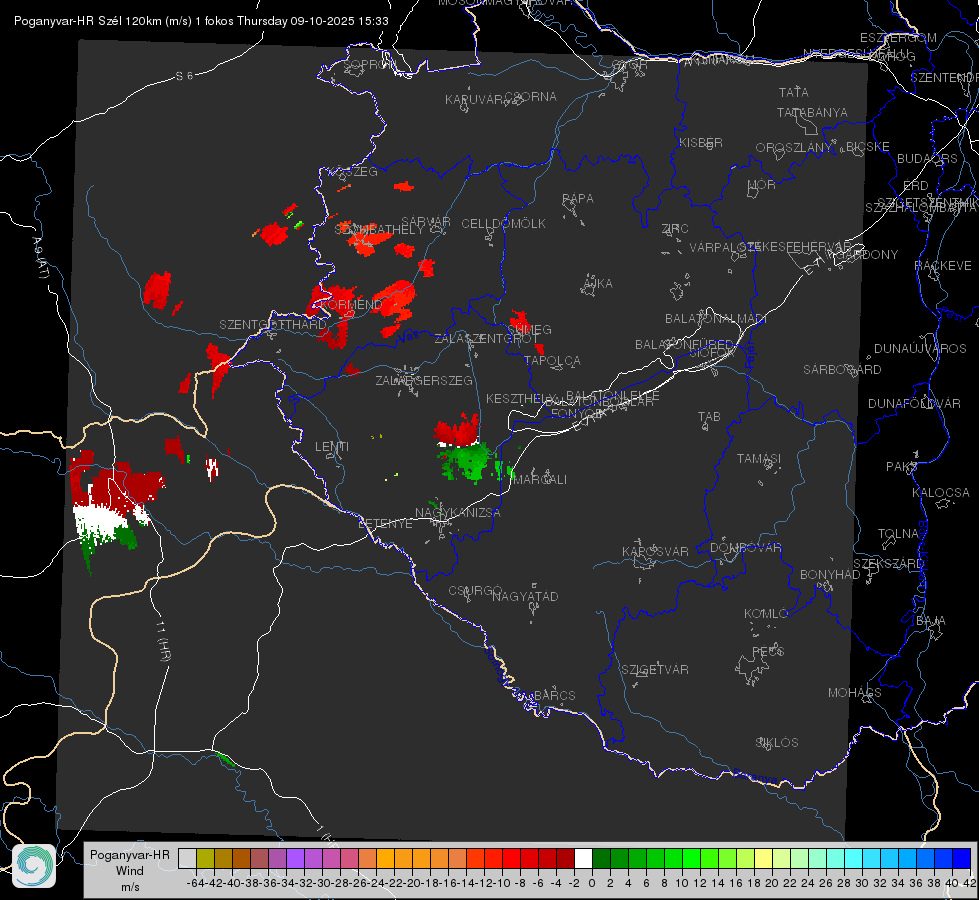
Task: Select the BAJA town label
Action: [x=931, y=621]
